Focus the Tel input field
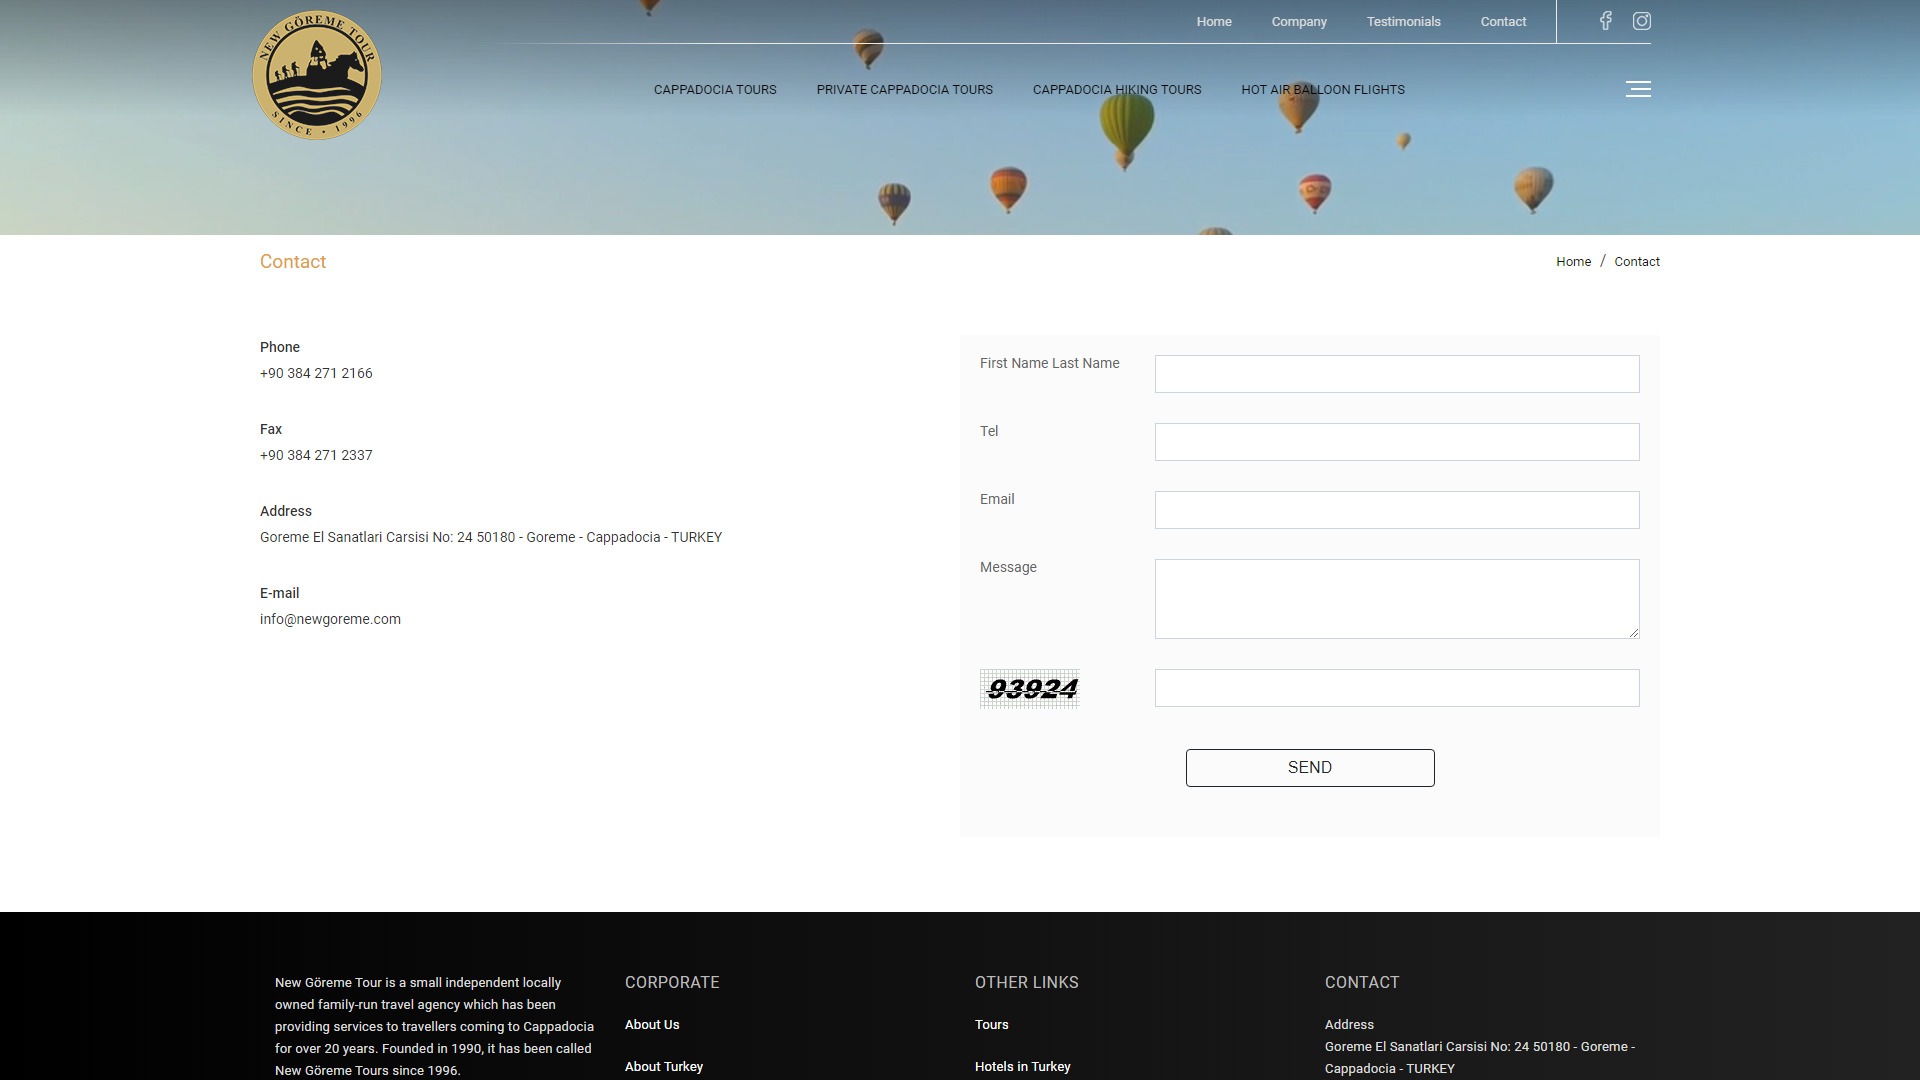Image resolution: width=1920 pixels, height=1080 pixels. click(1397, 442)
